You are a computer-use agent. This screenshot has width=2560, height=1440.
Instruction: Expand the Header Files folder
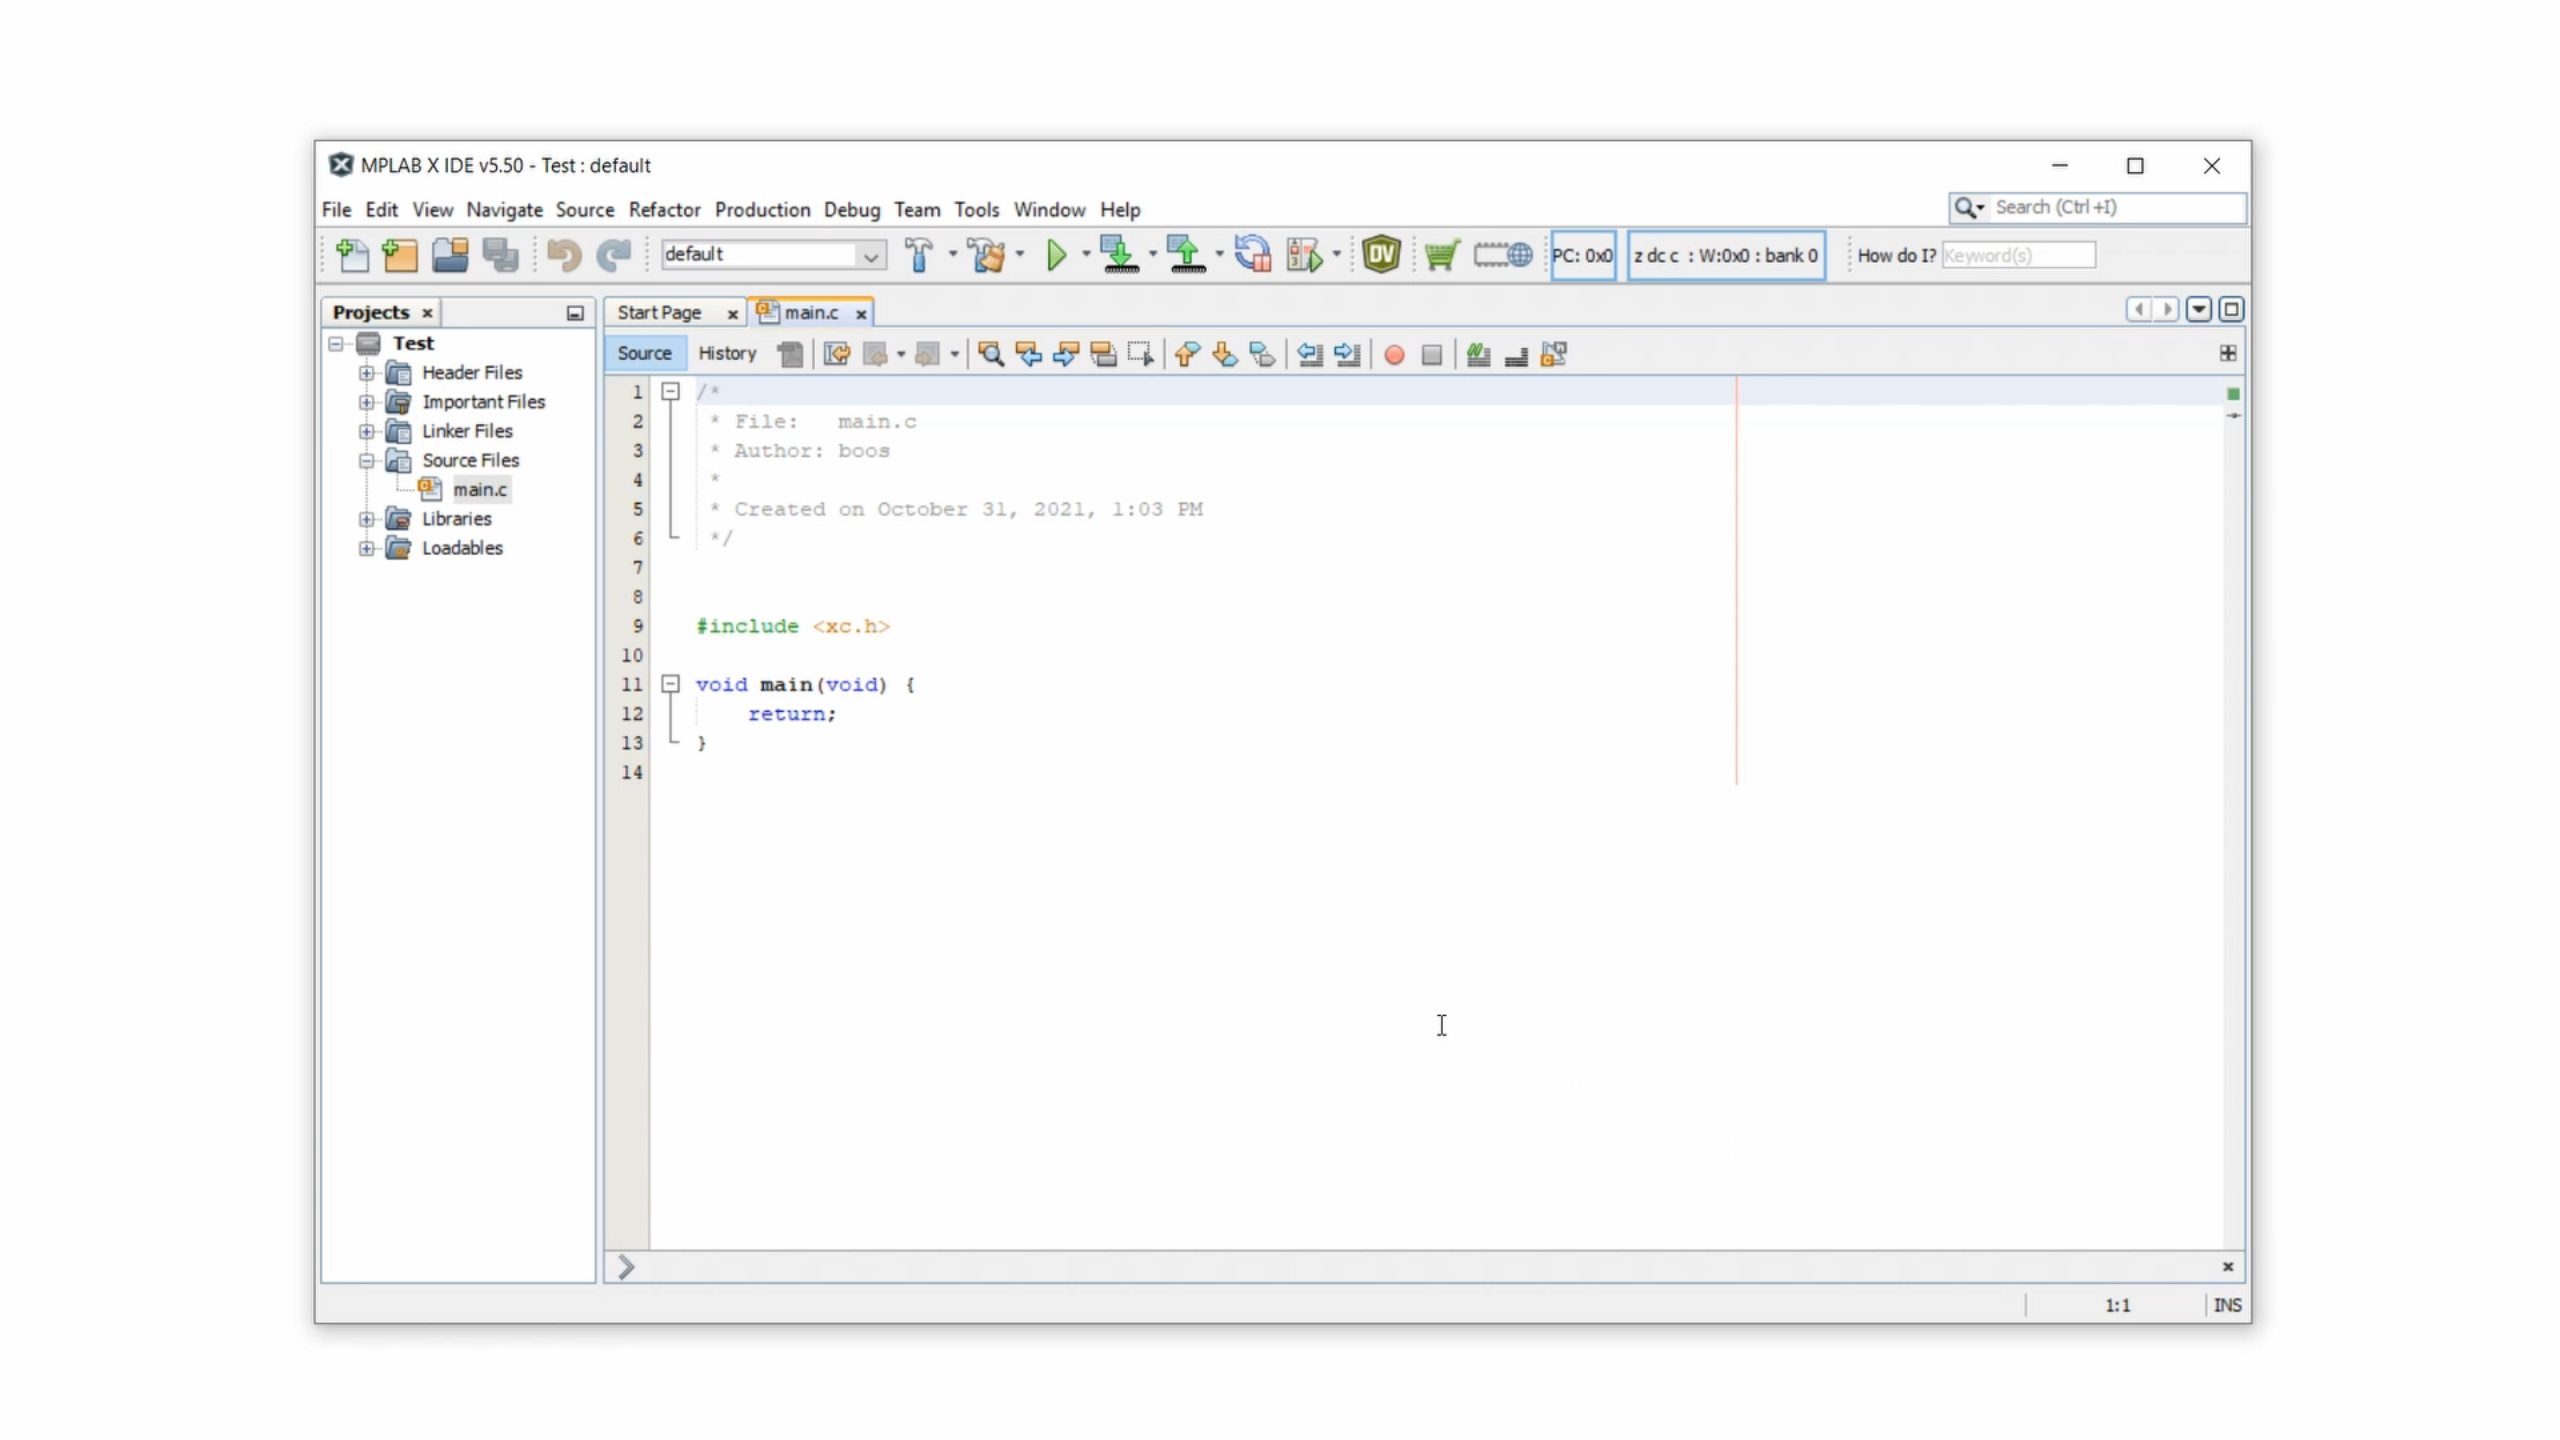coord(367,373)
